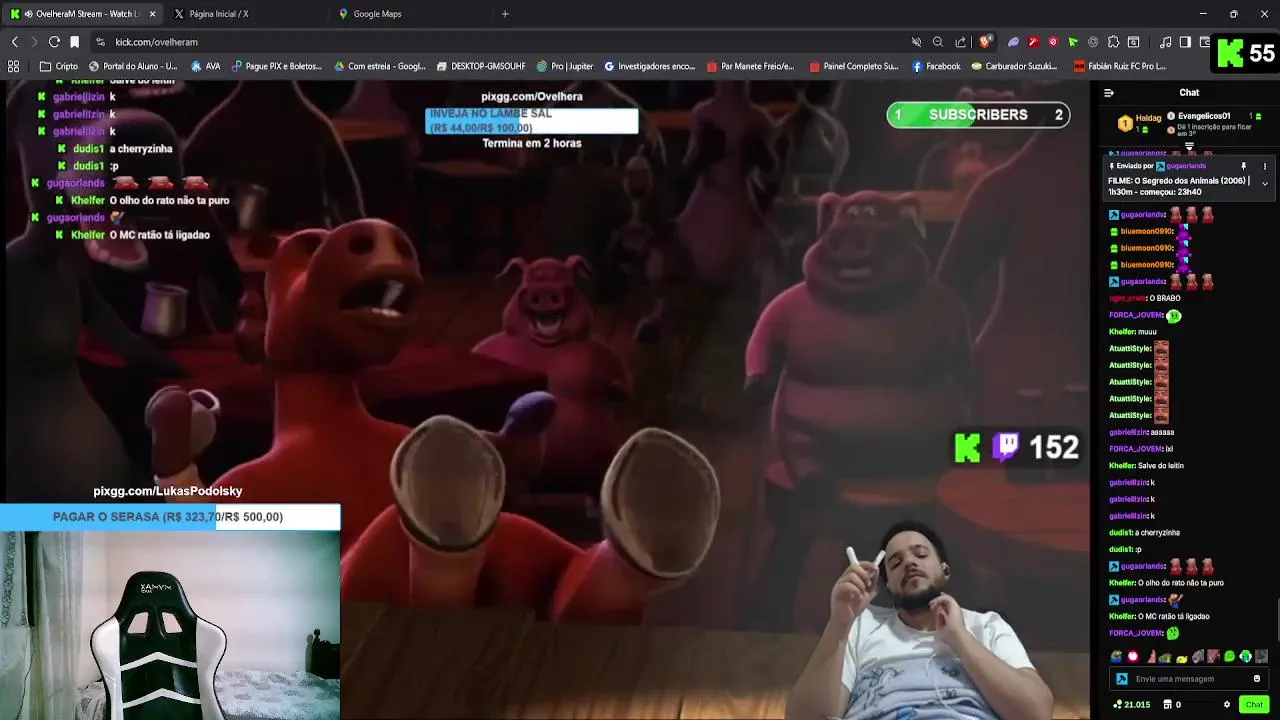The height and width of the screenshot is (720, 1280).
Task: Reload the current page
Action: [x=54, y=42]
